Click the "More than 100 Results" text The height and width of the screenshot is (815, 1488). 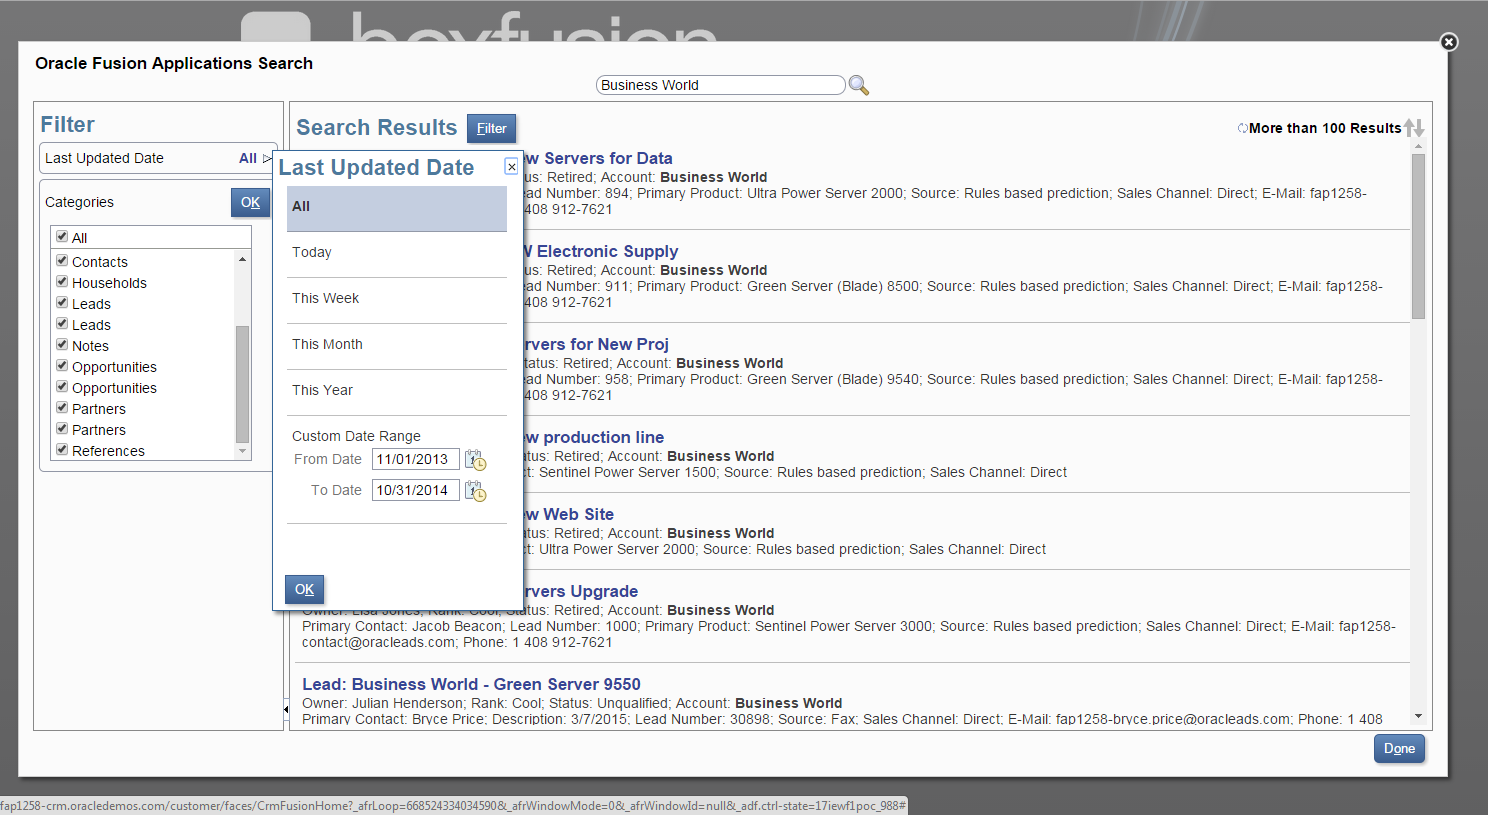pyautogui.click(x=1325, y=128)
